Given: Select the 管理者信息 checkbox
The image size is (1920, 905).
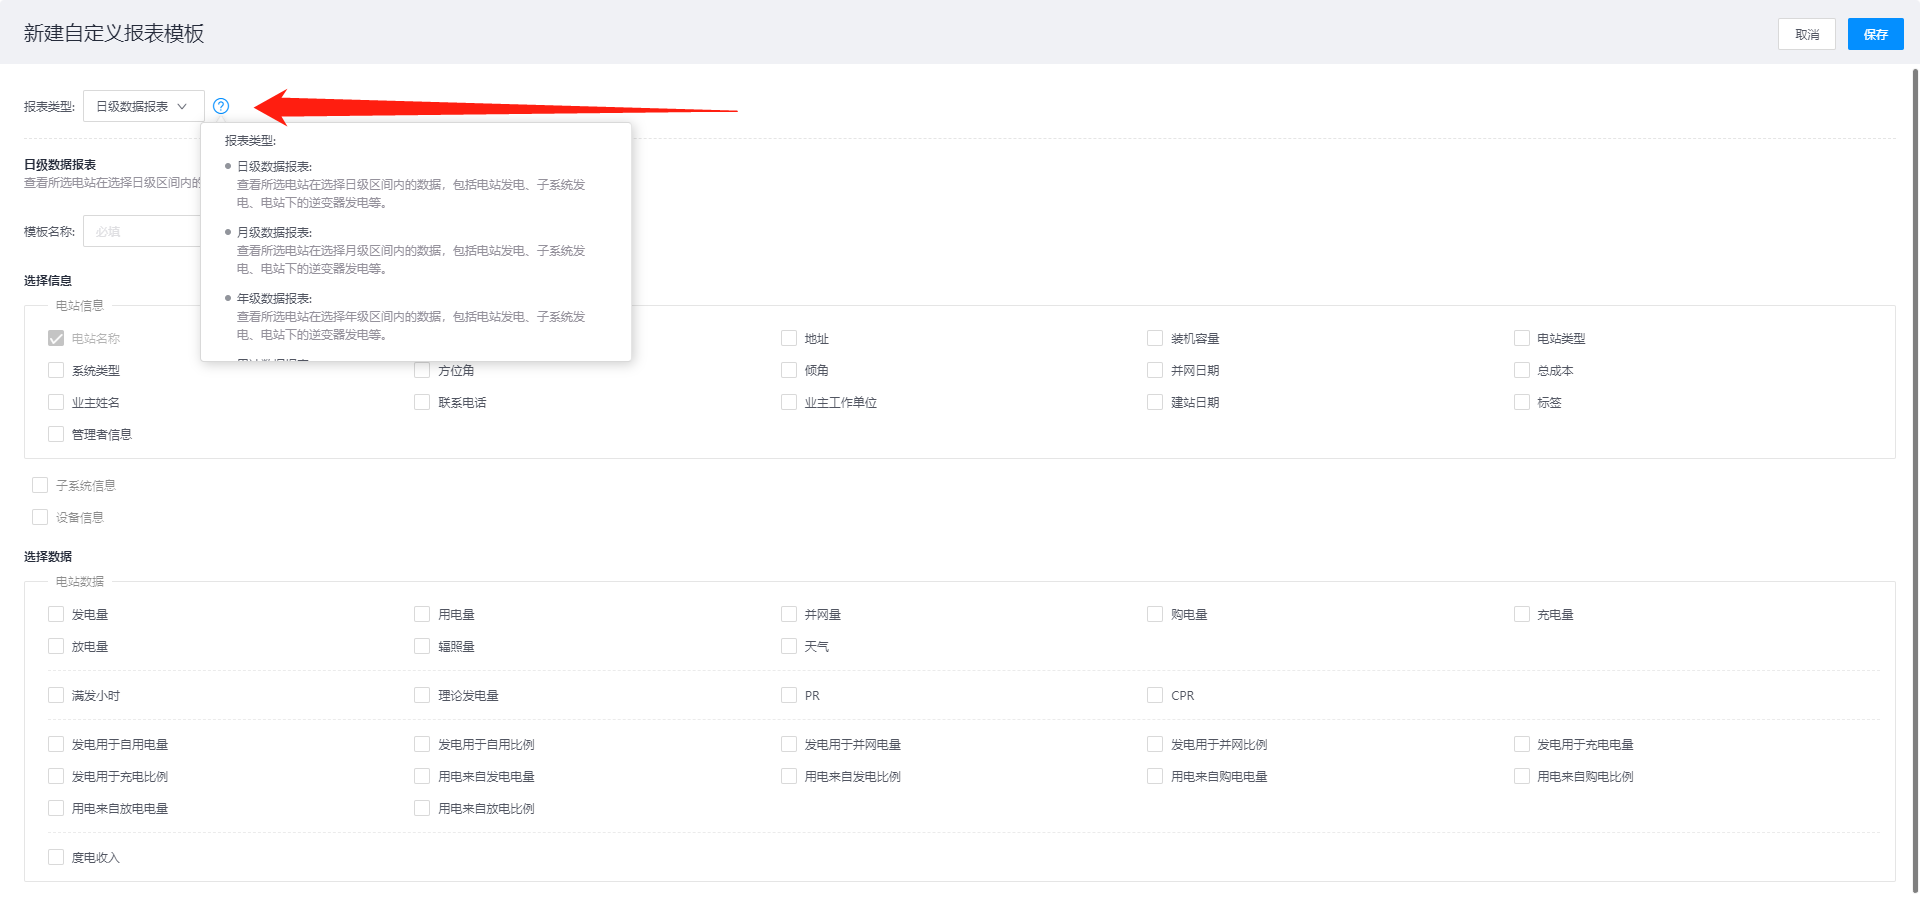Looking at the screenshot, I should tap(56, 435).
